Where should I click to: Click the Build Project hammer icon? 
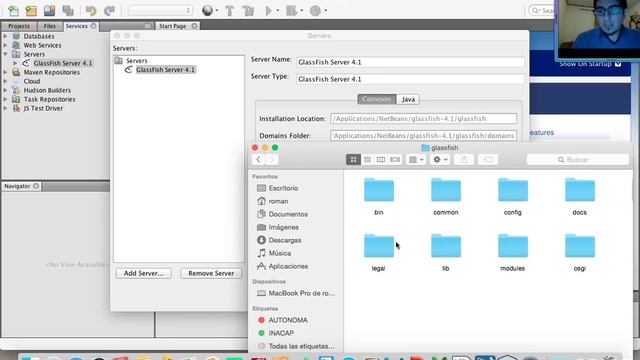[230, 11]
